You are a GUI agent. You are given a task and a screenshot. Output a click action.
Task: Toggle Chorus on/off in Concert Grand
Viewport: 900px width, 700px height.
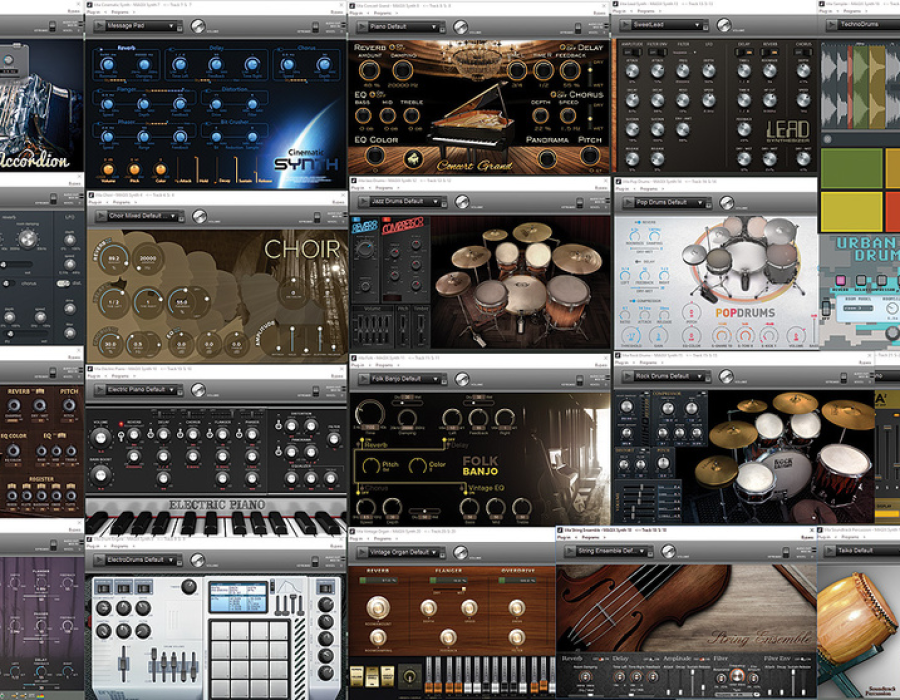(x=554, y=95)
